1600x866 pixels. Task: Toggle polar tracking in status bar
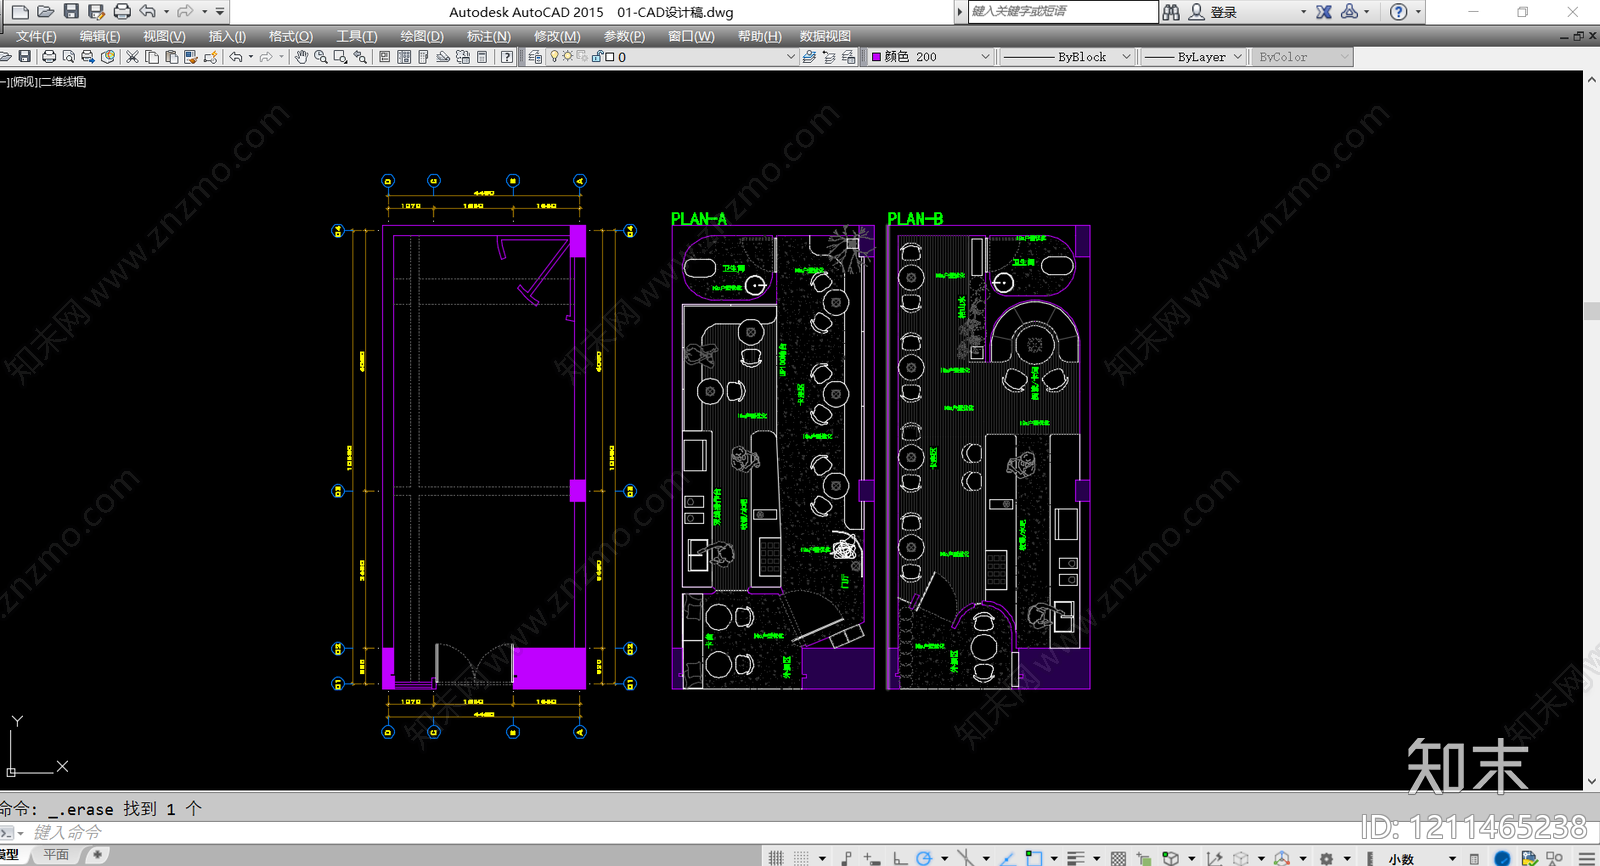(924, 858)
